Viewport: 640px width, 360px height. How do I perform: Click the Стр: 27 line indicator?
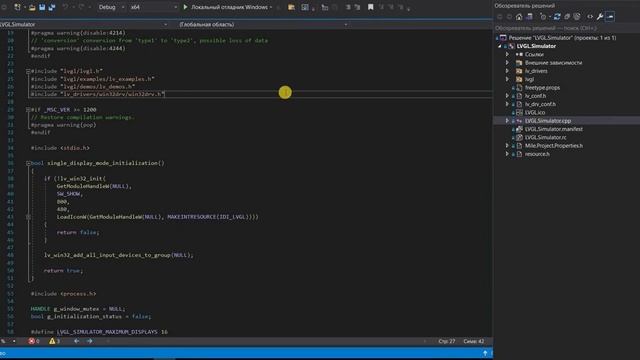pos(447,341)
